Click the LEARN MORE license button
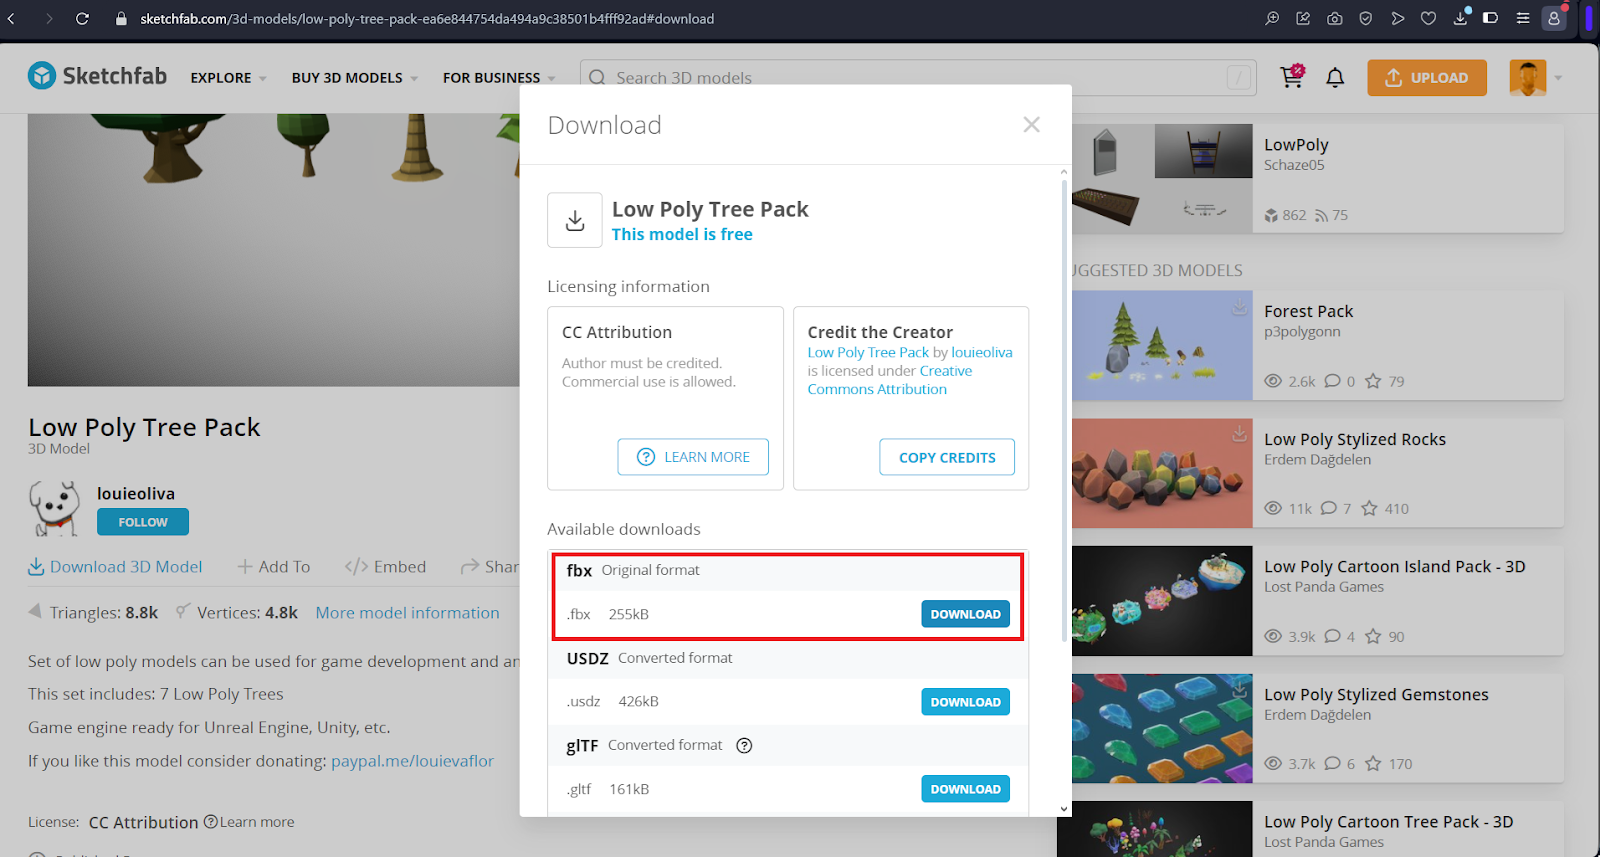 (x=693, y=457)
